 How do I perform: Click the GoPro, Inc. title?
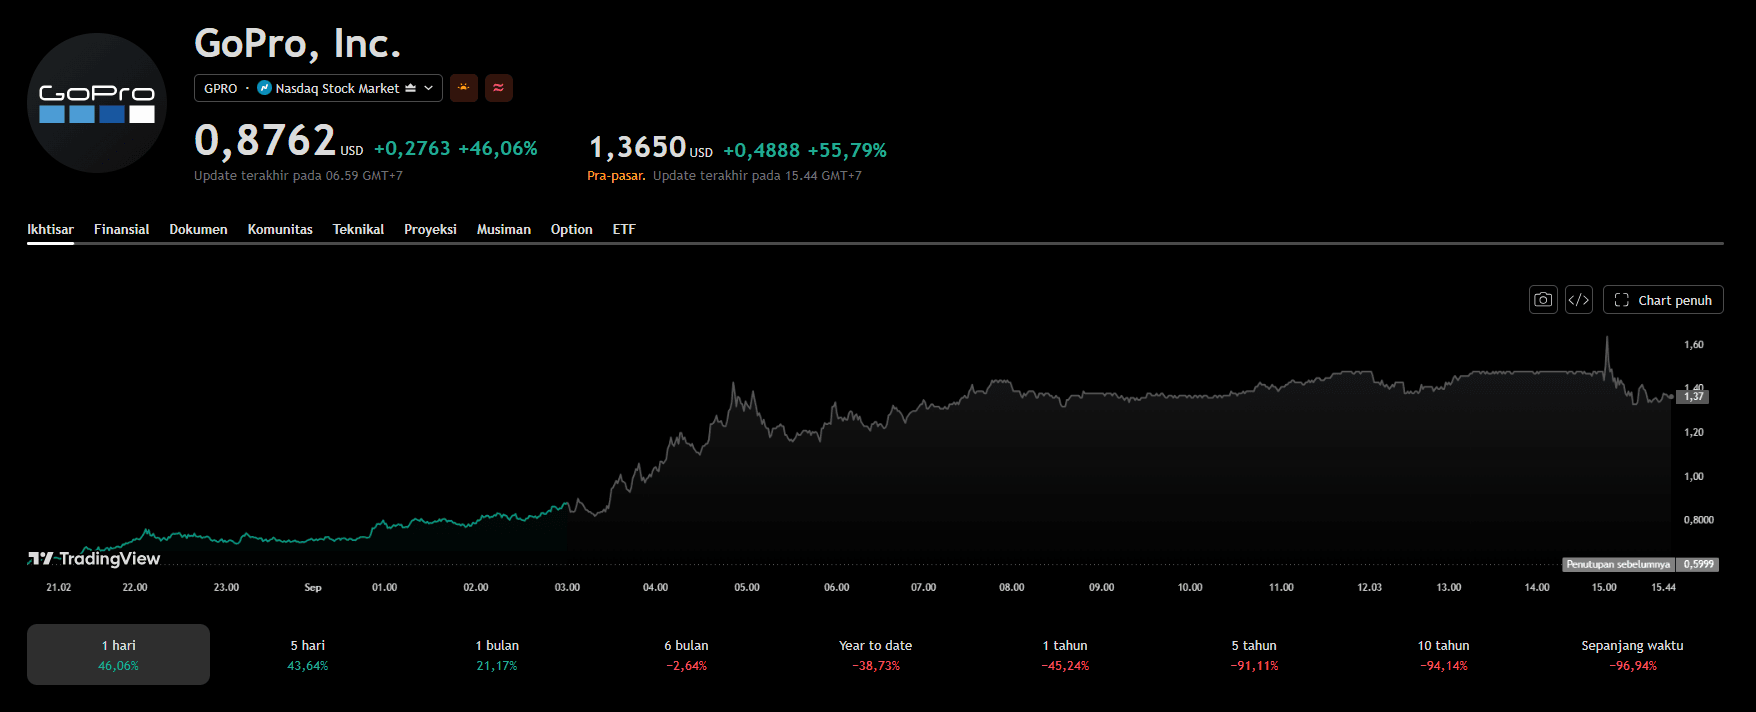click(x=297, y=43)
